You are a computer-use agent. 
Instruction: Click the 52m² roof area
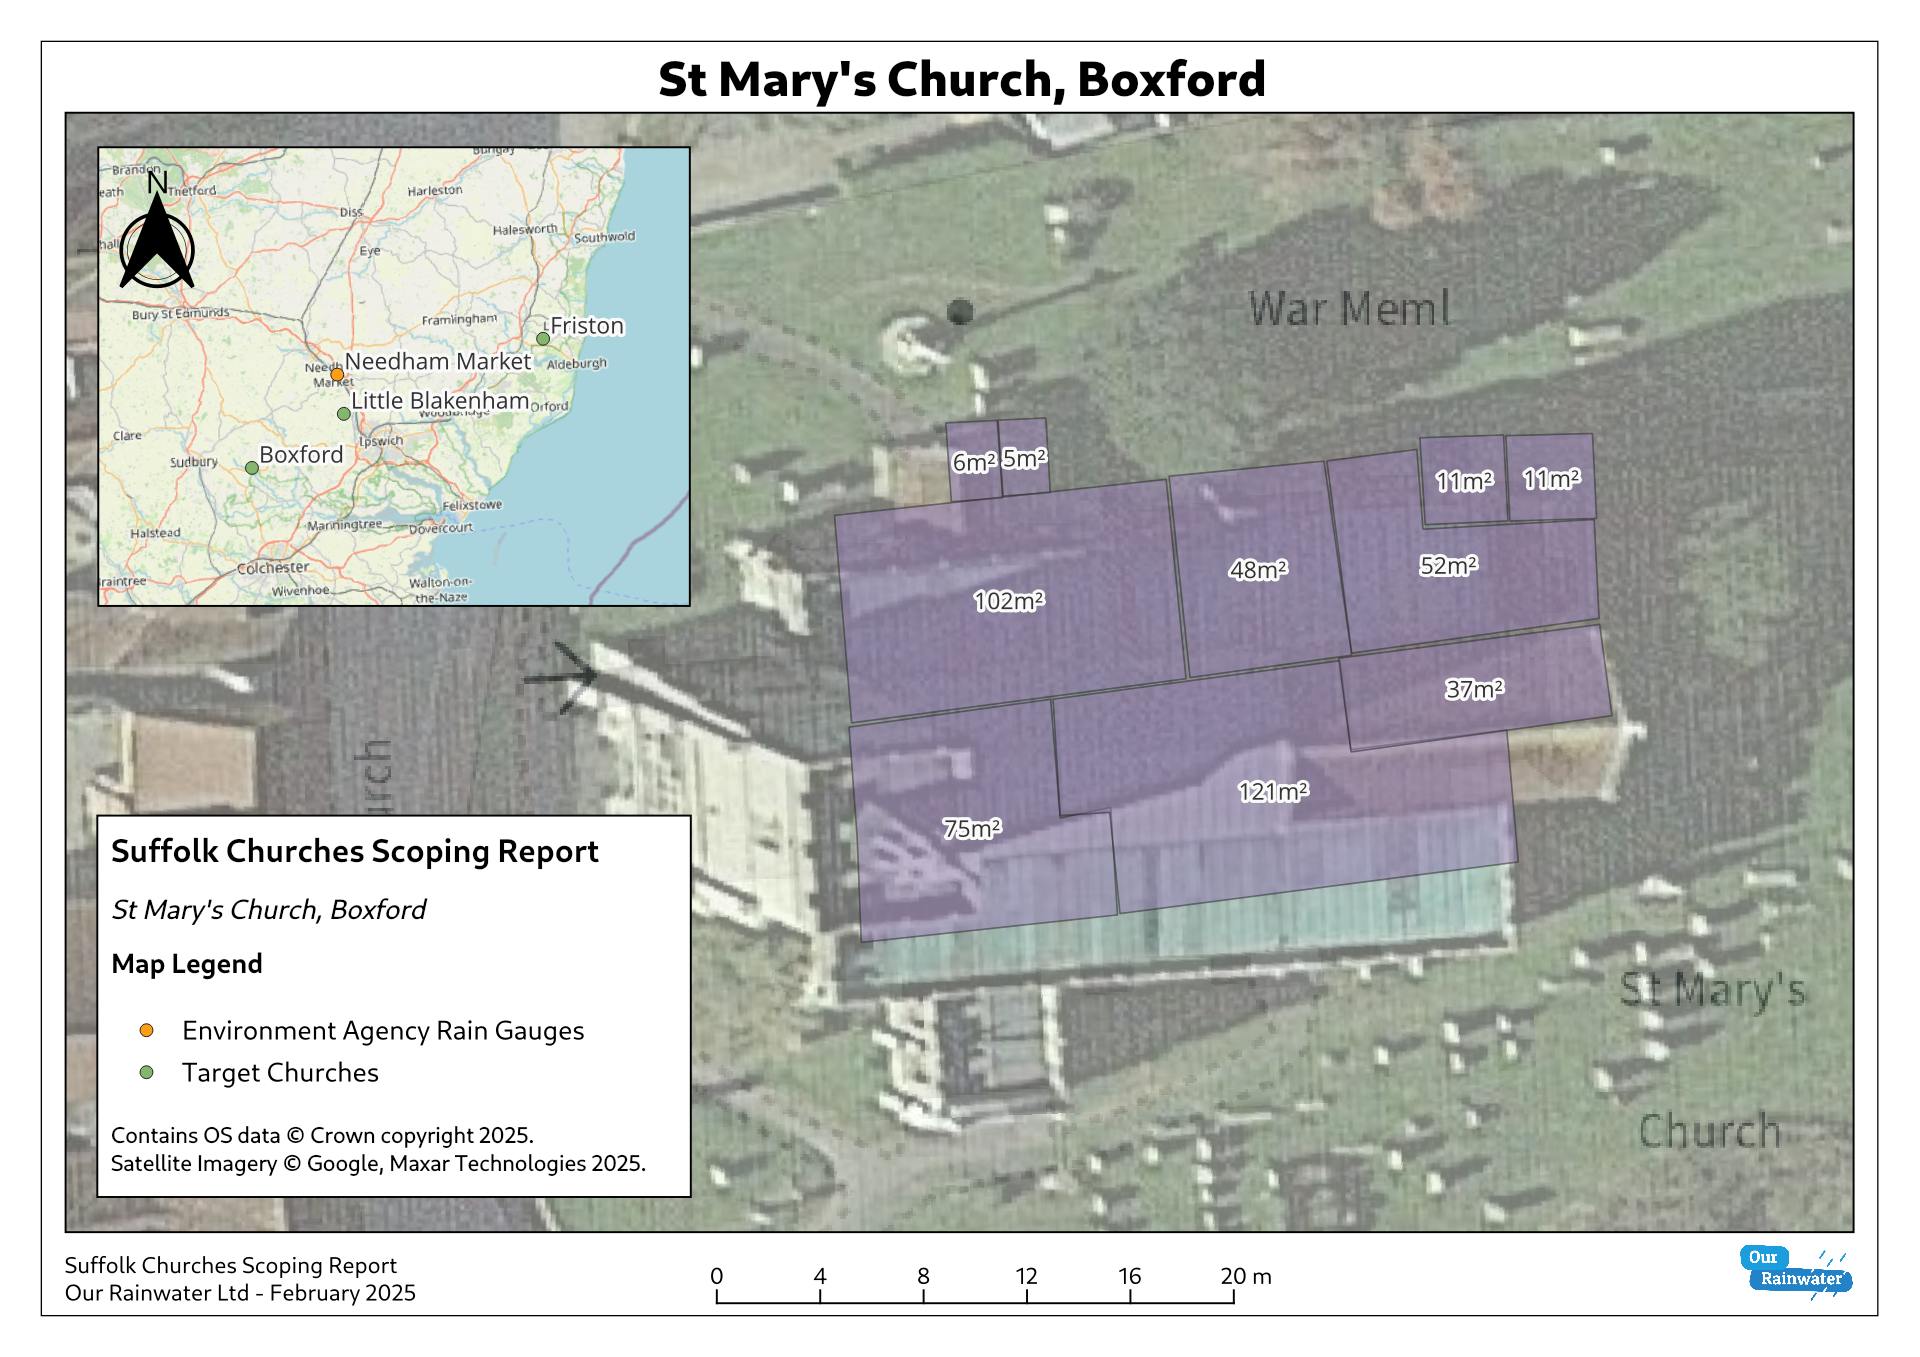[1448, 566]
